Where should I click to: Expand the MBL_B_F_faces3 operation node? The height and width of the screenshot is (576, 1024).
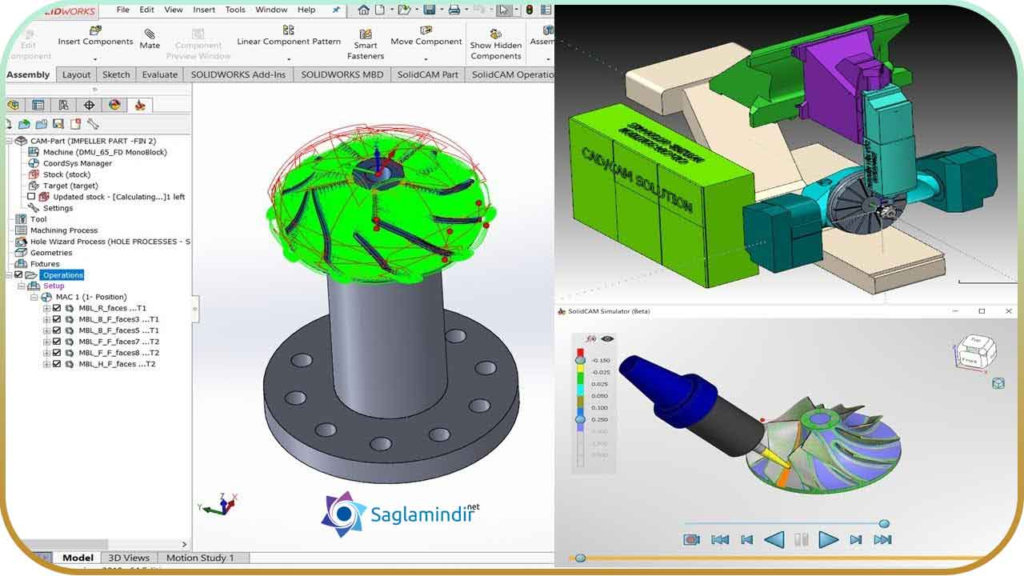[46, 319]
